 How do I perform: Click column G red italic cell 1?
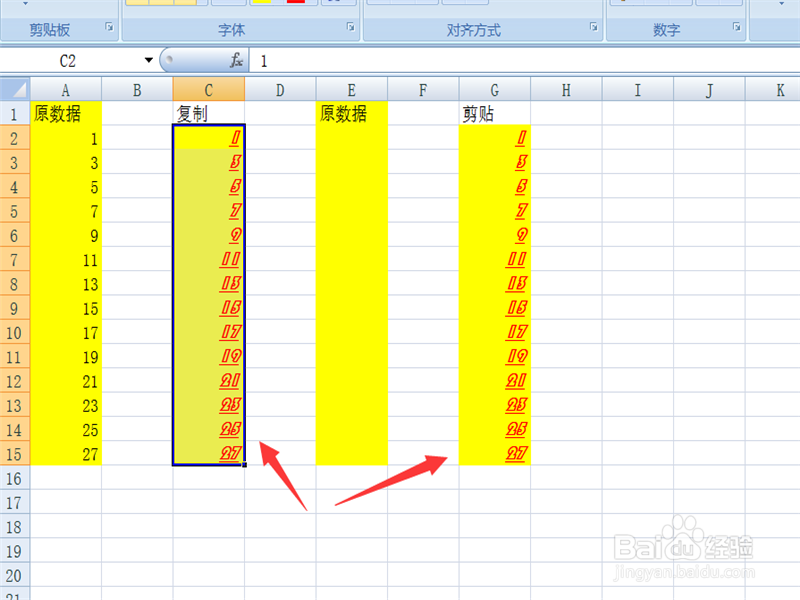coord(494,138)
